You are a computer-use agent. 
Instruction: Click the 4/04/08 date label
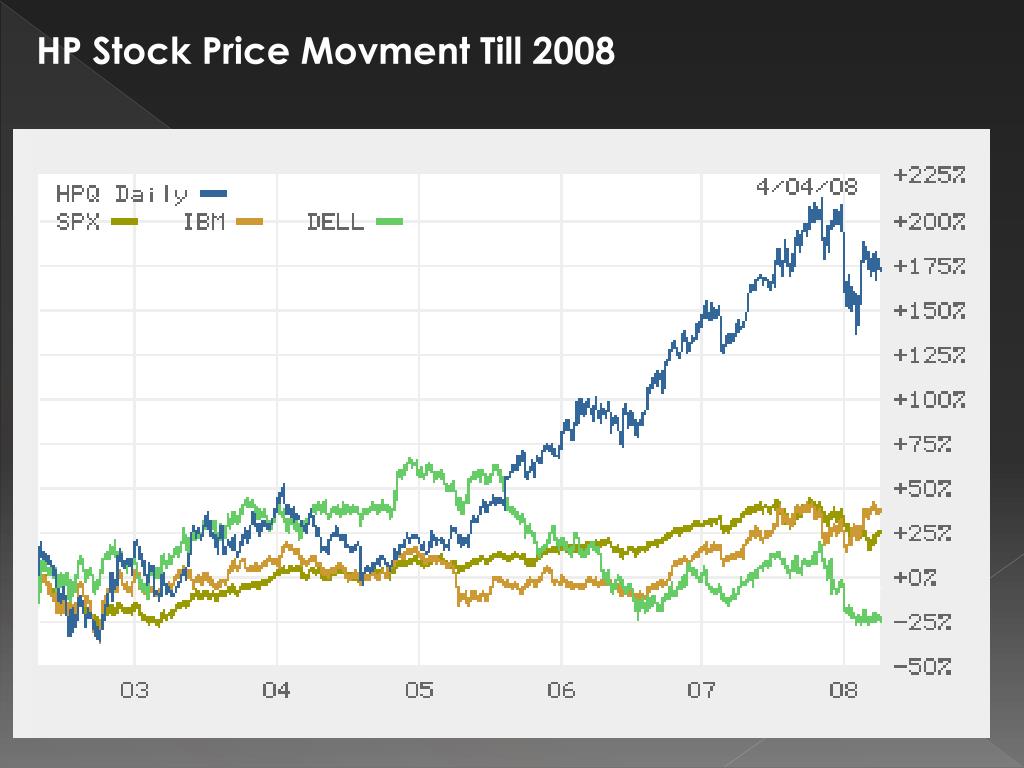coord(807,187)
